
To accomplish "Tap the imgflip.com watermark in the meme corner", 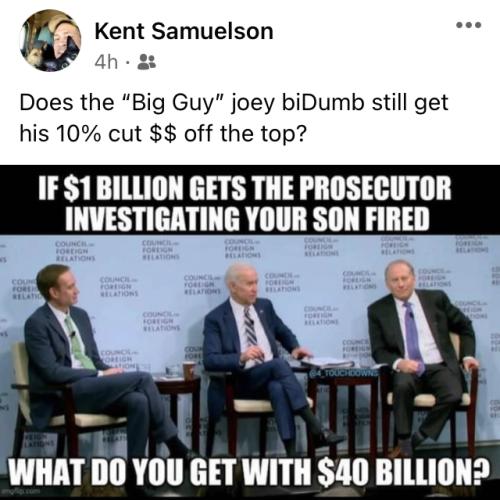I will (21, 491).
